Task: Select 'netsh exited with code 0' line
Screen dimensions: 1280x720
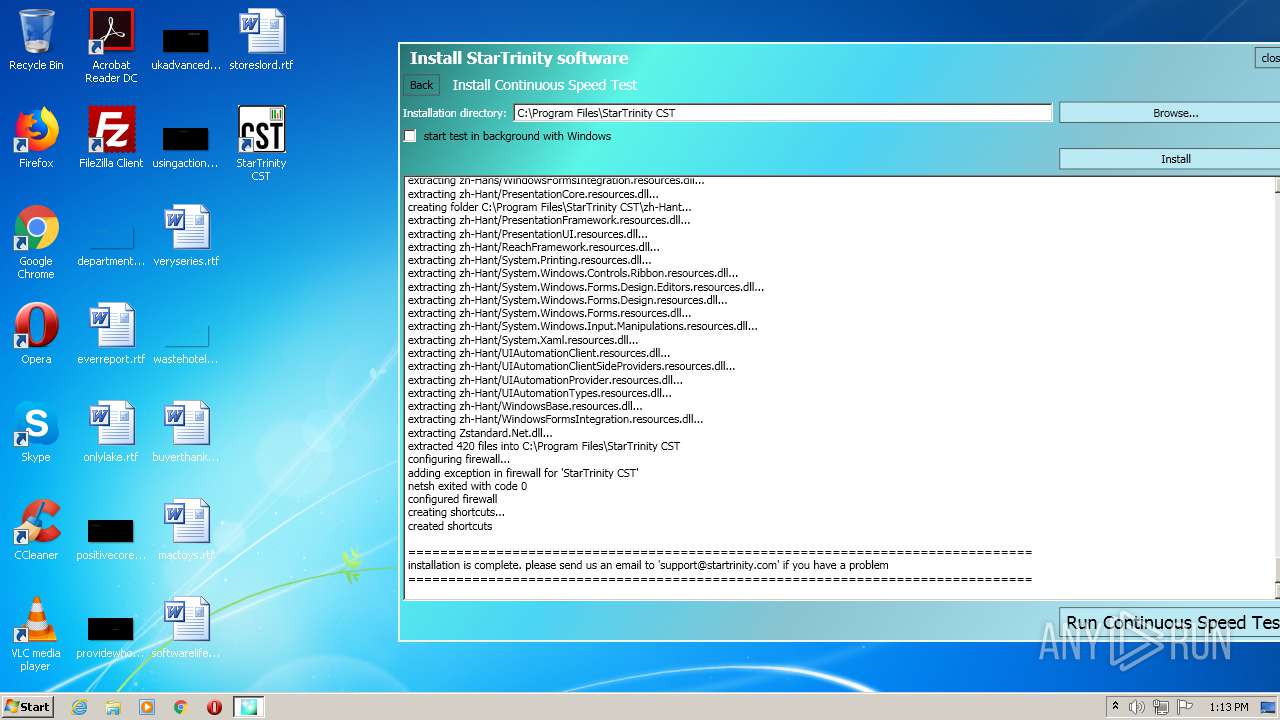Action: coord(467,486)
